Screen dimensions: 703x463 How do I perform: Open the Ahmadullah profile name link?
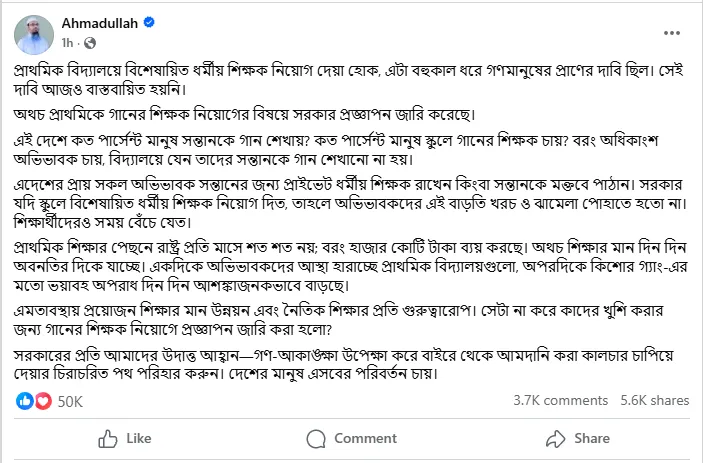[100, 23]
